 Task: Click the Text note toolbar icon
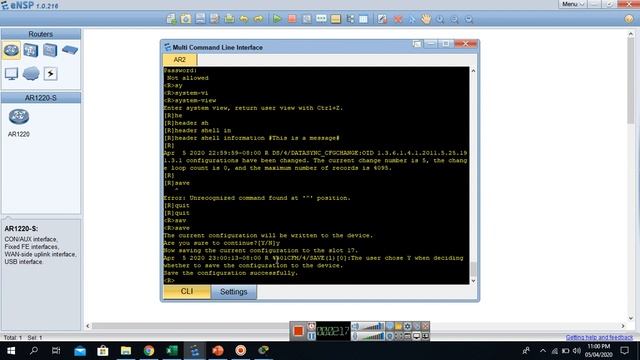321,19
